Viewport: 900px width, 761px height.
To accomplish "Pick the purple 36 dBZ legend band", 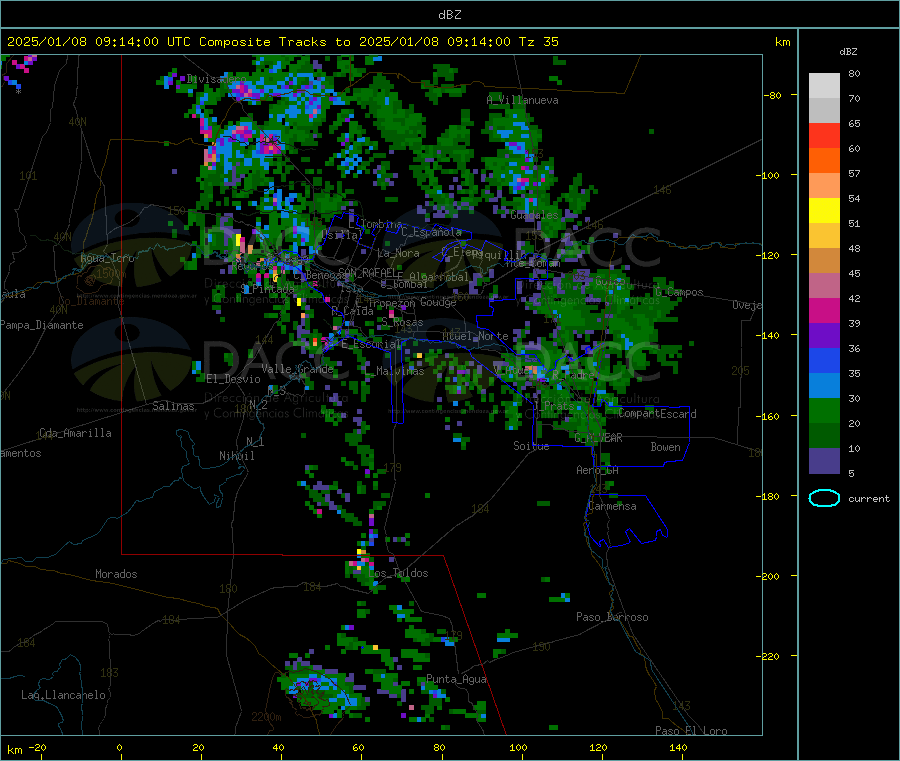I will click(x=824, y=336).
